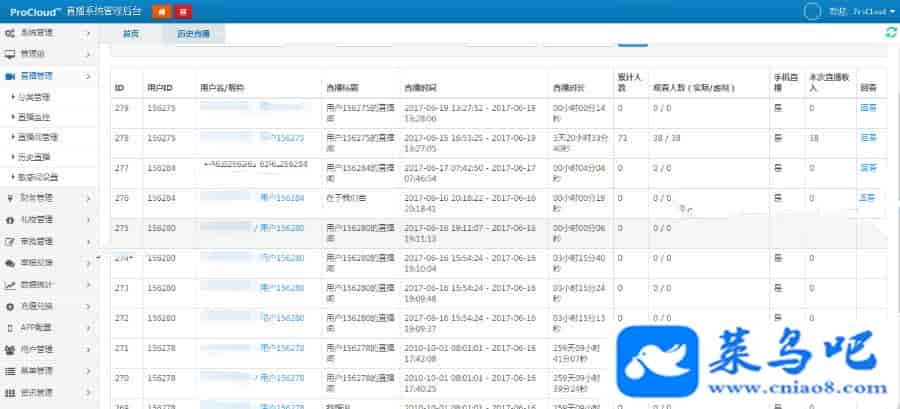900x409 pixels.
Task: Click the 财务管理 yen icon in sidebar
Action: pyautogui.click(x=10, y=198)
